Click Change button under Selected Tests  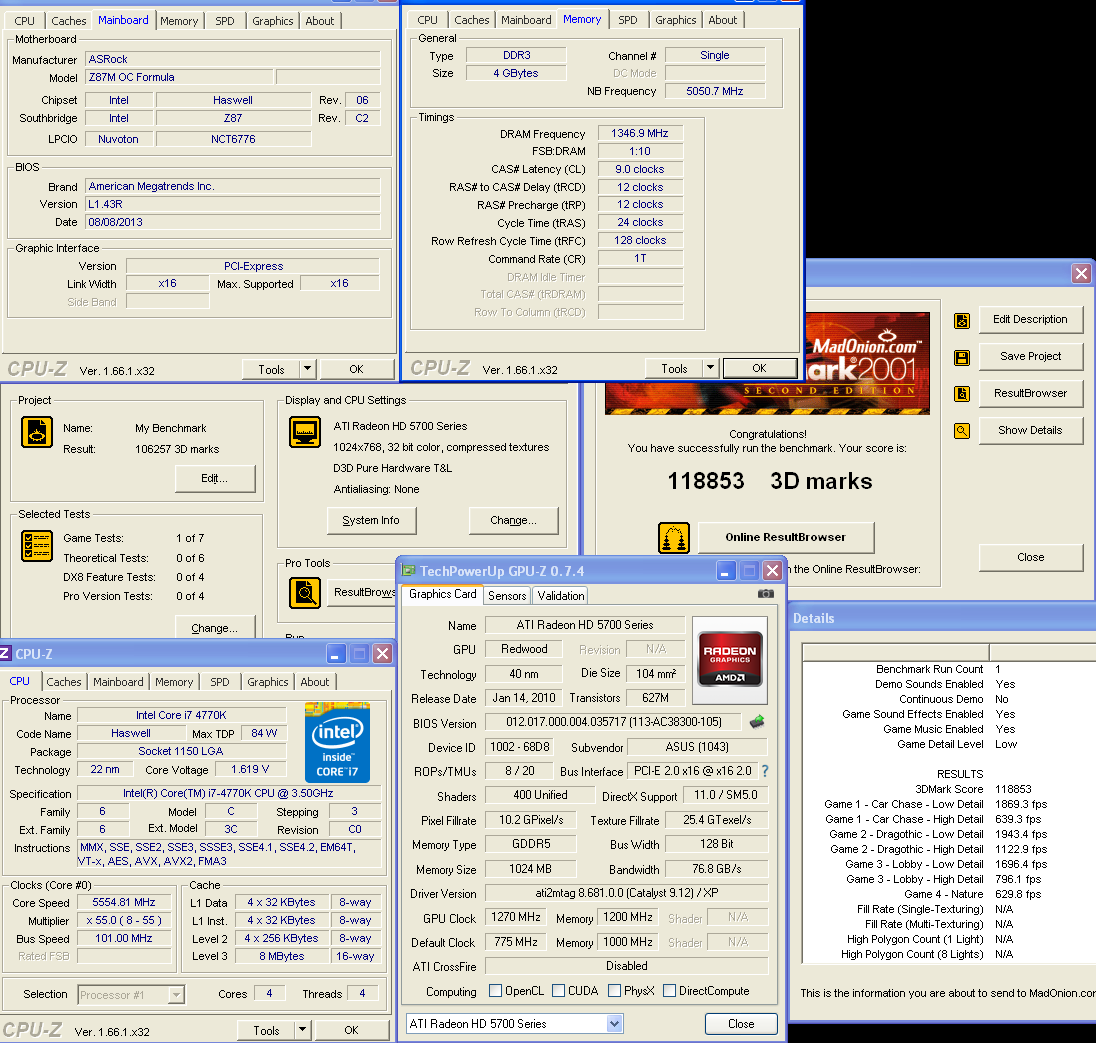tap(214, 628)
